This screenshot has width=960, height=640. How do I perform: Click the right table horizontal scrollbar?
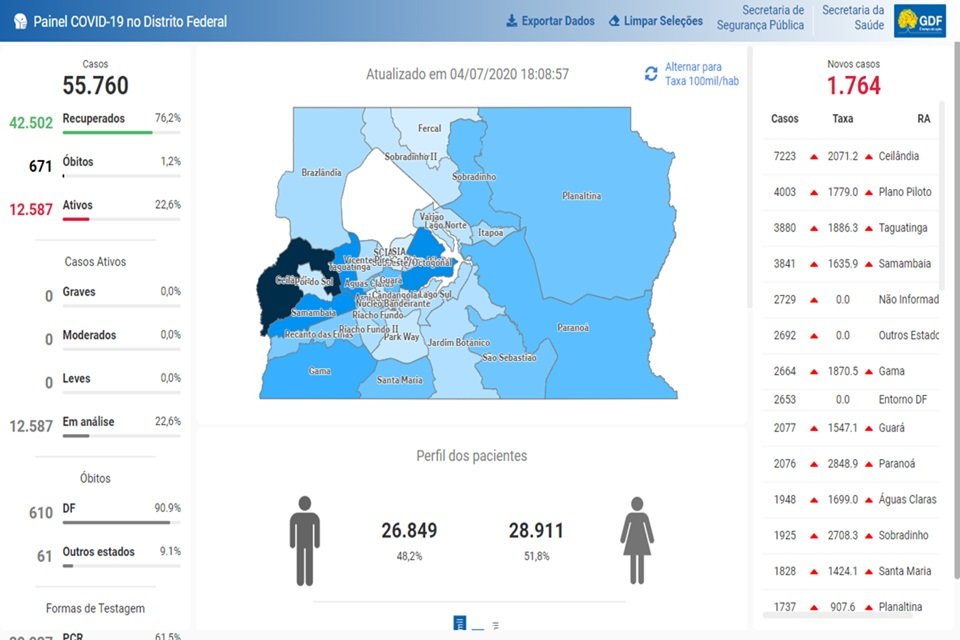tap(838, 615)
